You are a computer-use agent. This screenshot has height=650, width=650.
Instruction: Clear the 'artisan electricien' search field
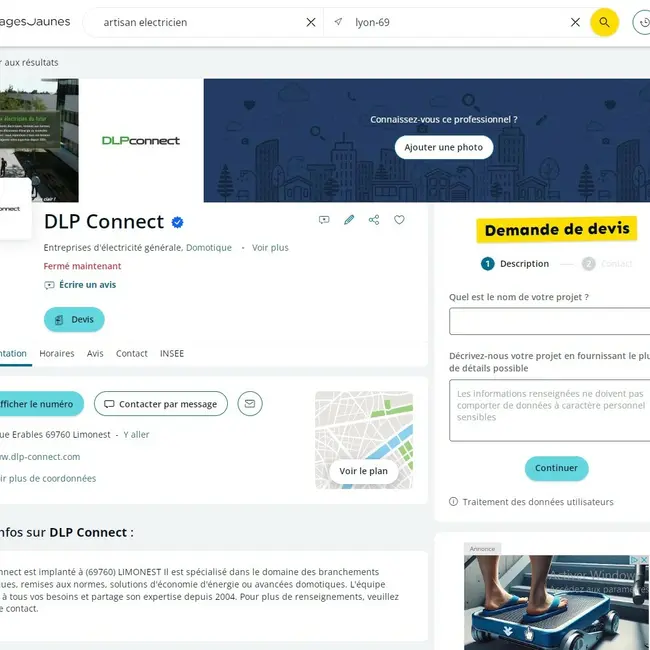click(311, 22)
